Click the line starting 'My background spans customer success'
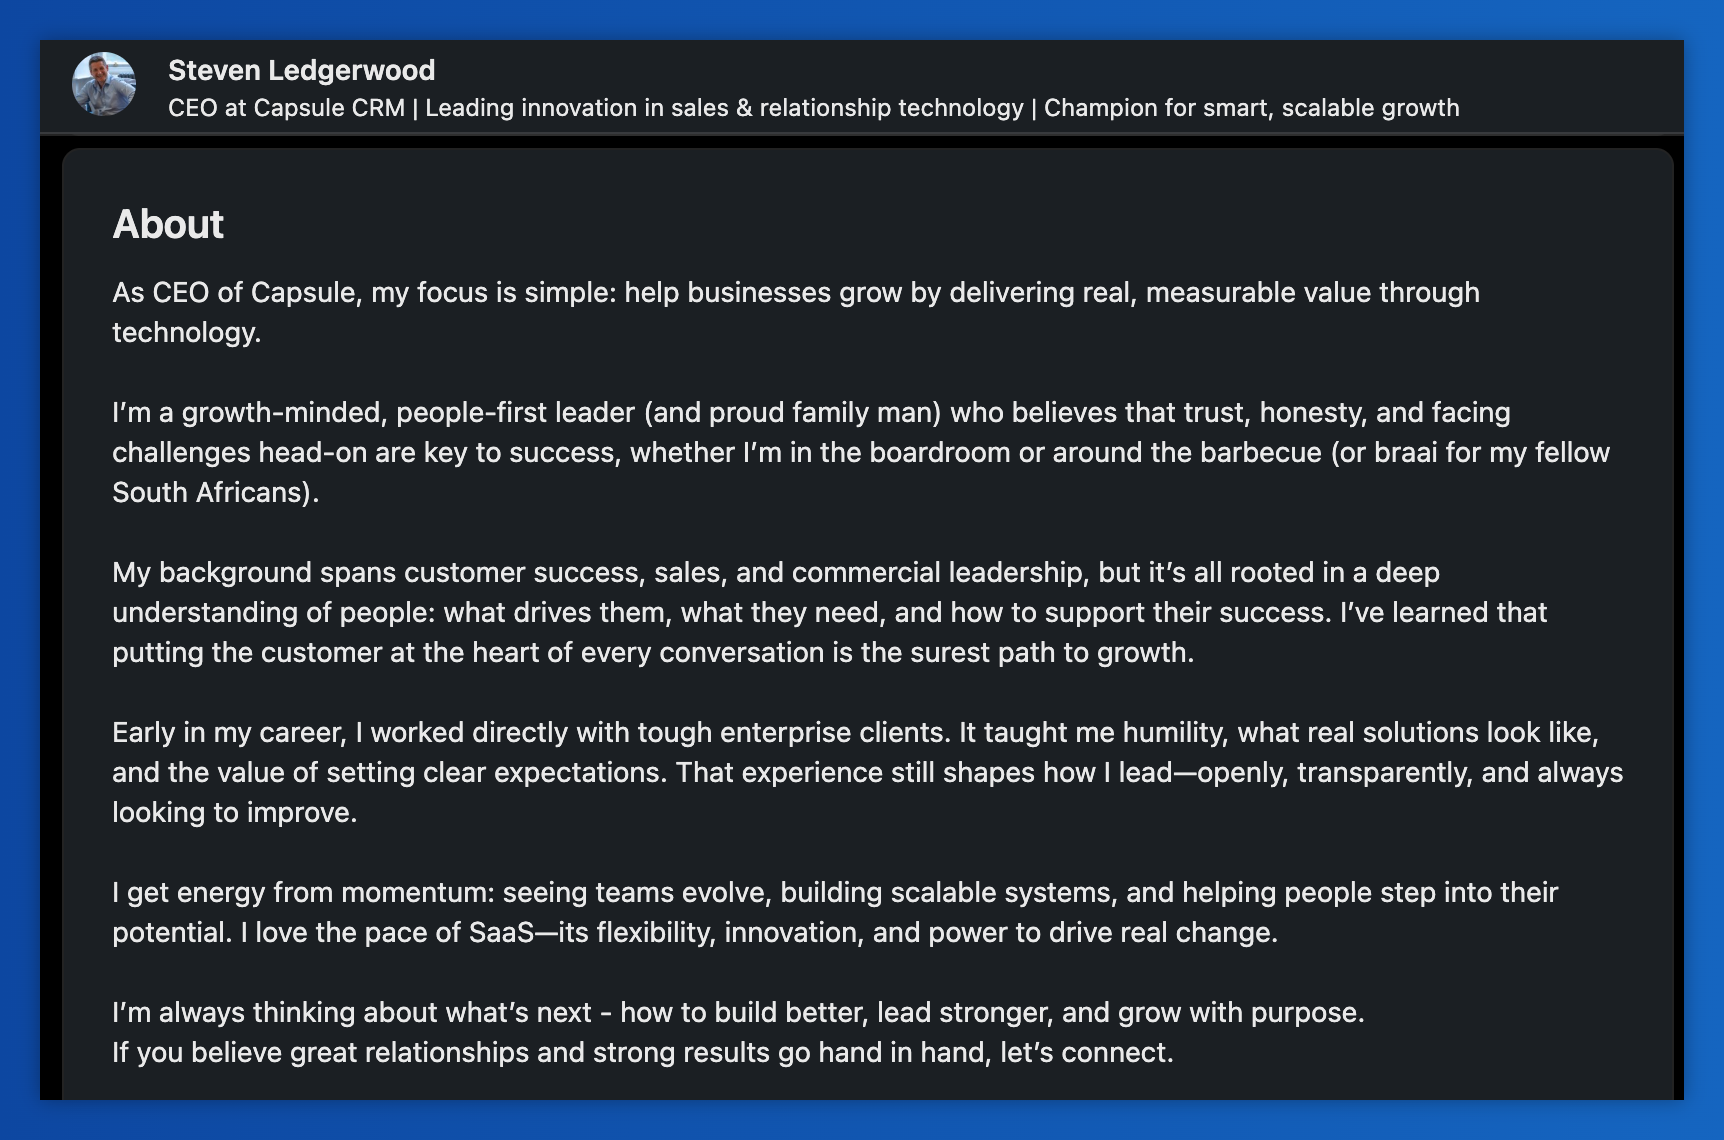The image size is (1724, 1140). coord(776,572)
